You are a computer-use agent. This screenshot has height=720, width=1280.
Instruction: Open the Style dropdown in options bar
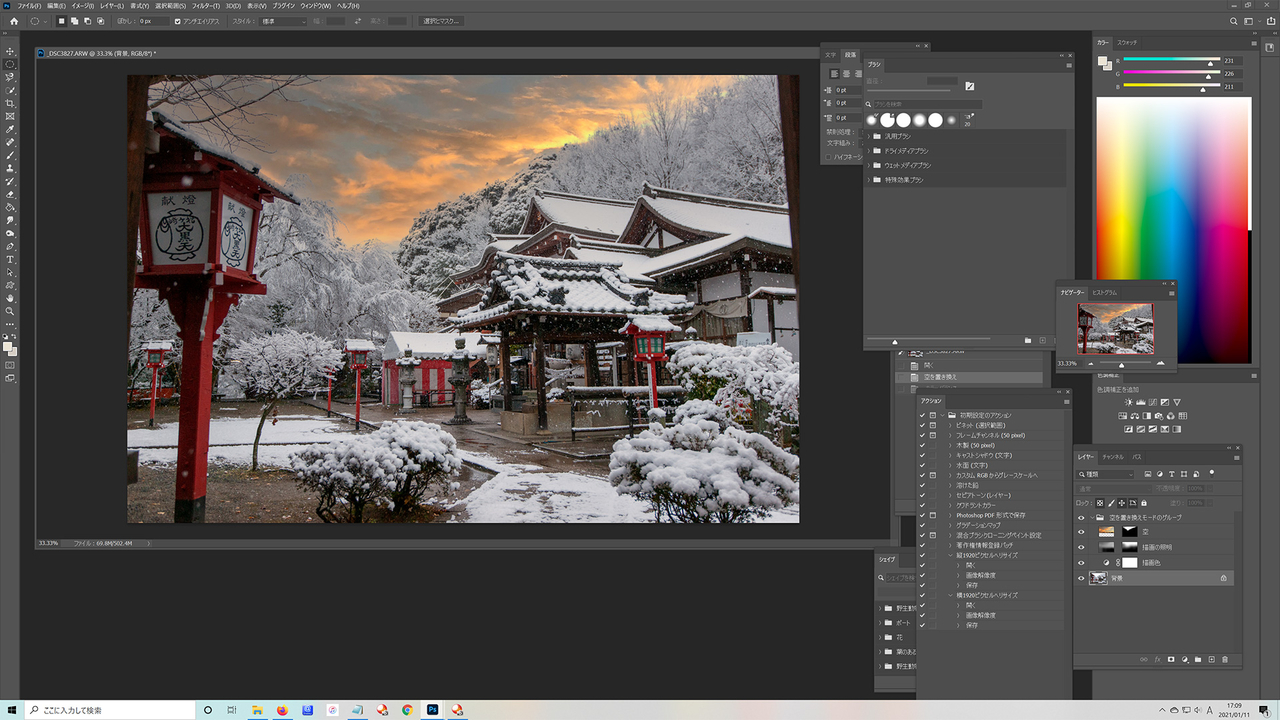(283, 21)
